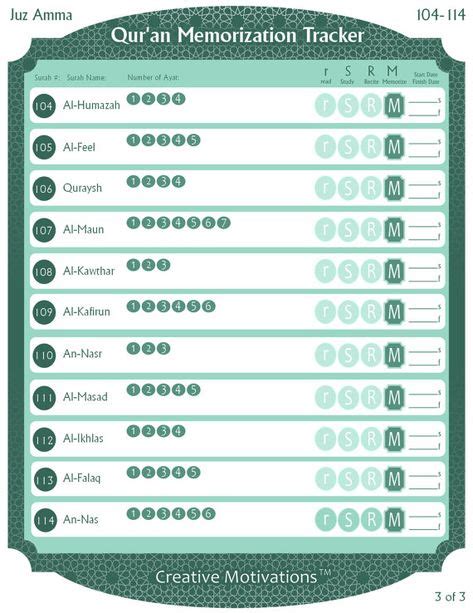Image resolution: width=473 pixels, height=613 pixels.
Task: Fill in the finish date line for An-Nas
Action: (423, 528)
